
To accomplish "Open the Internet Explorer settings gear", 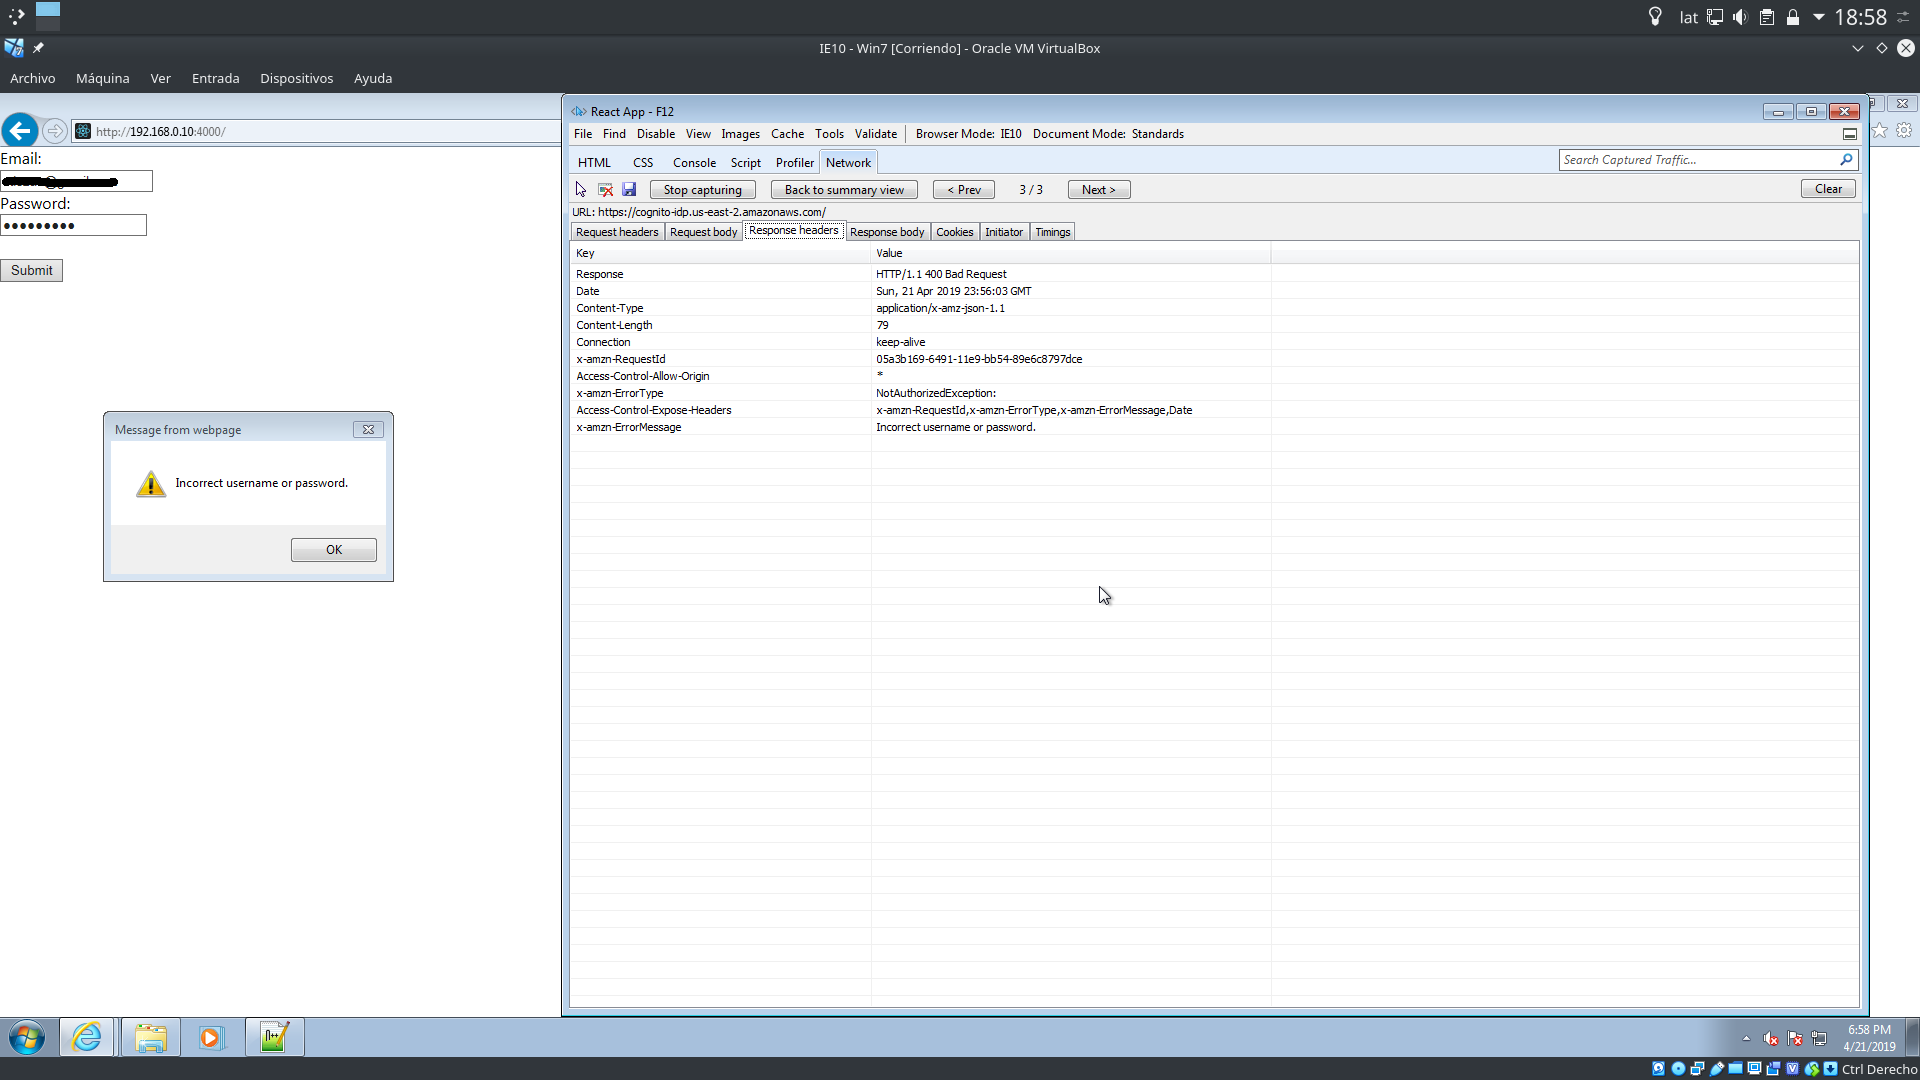I will point(1904,130).
